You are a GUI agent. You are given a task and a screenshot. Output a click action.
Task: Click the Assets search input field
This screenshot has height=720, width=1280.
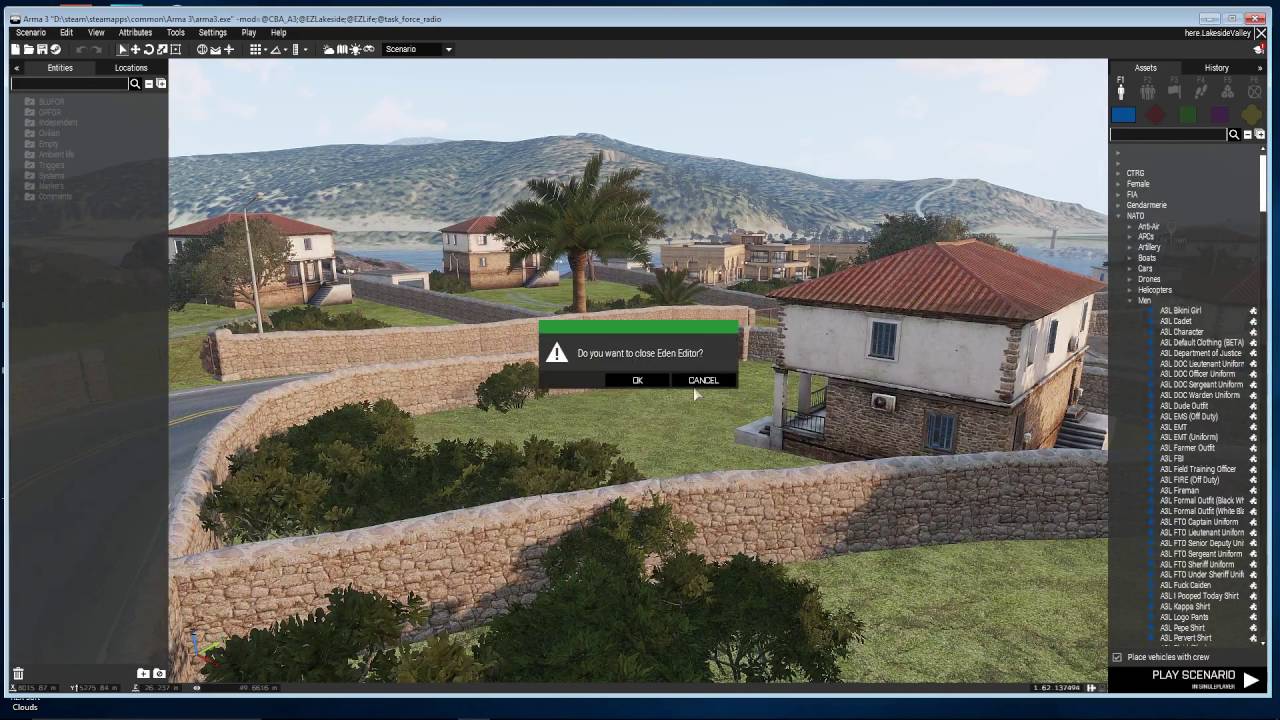pyautogui.click(x=1168, y=134)
